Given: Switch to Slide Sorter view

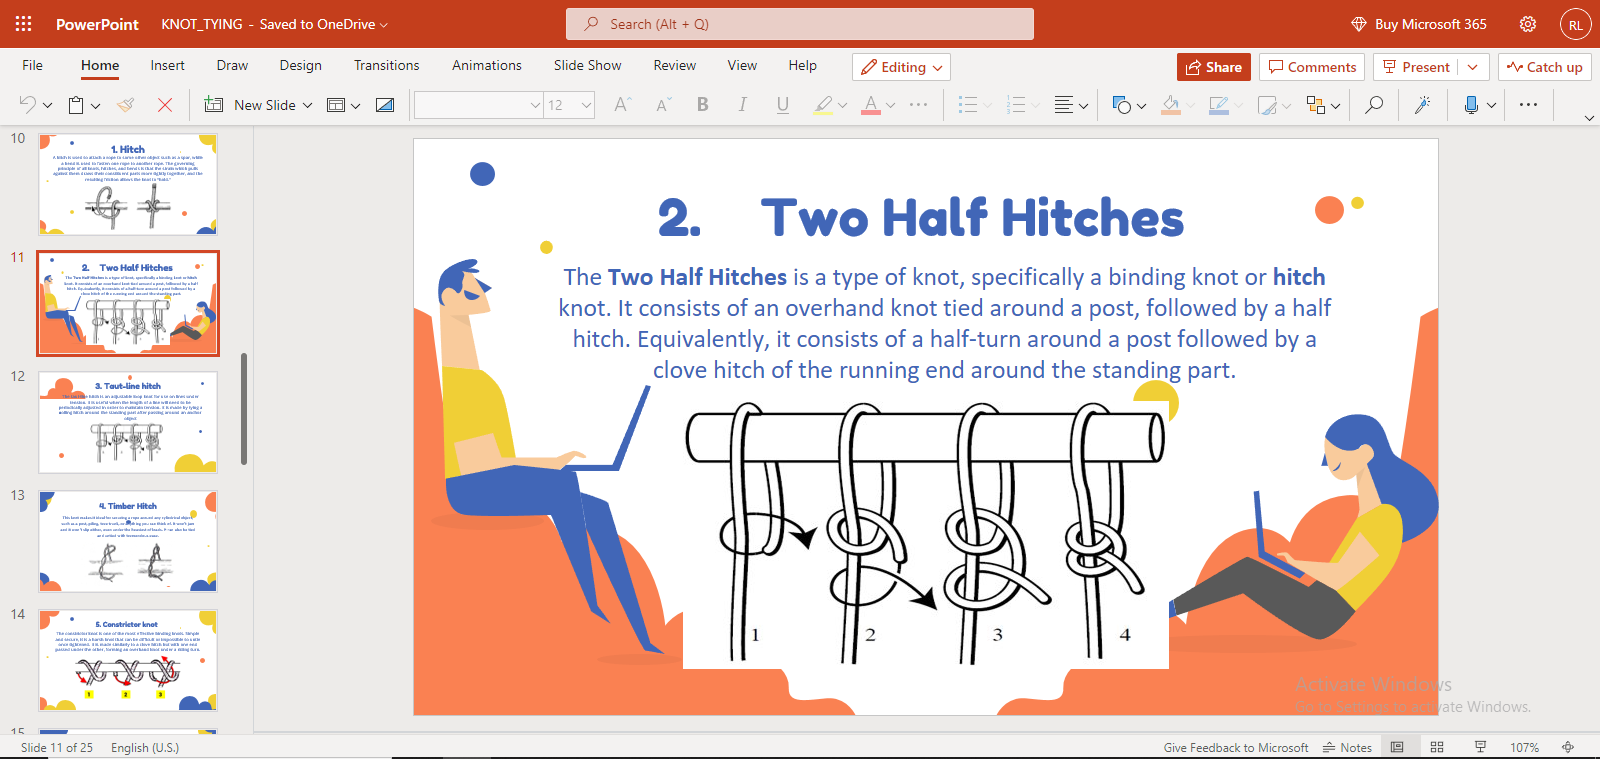Looking at the screenshot, I should click(1437, 747).
